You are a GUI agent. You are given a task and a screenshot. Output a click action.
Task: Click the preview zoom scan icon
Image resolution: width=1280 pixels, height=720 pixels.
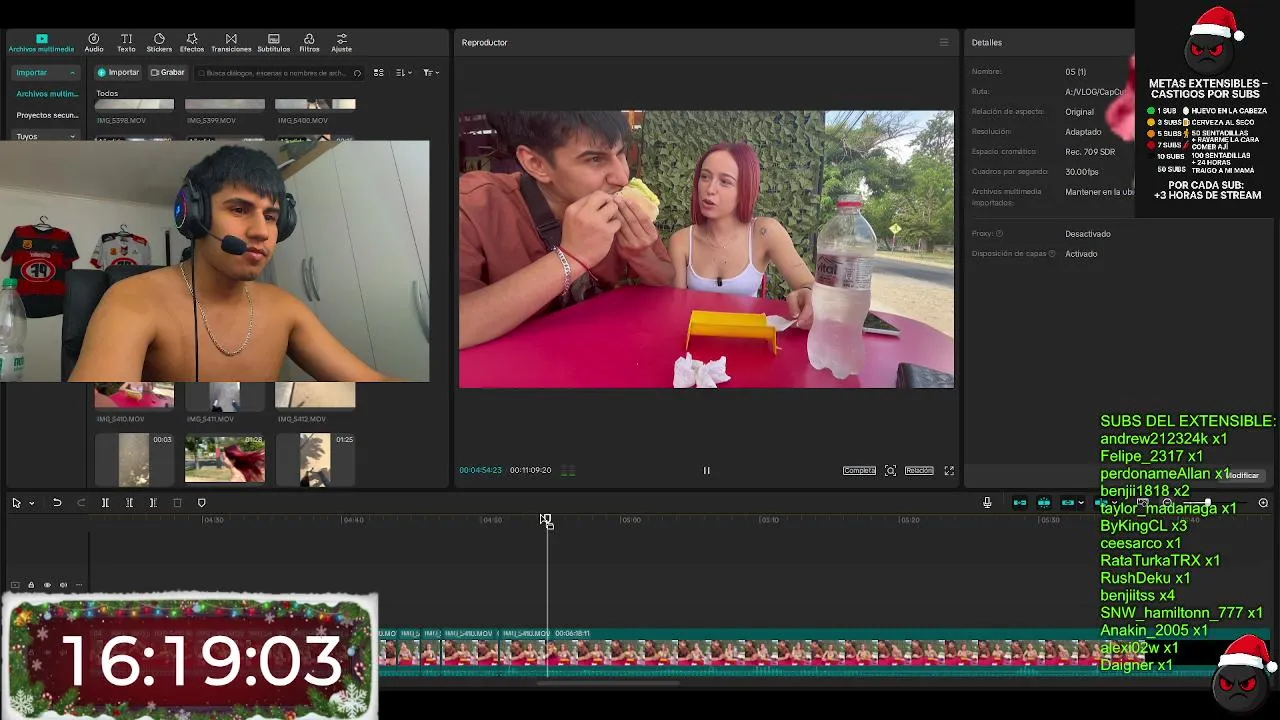[x=890, y=470]
